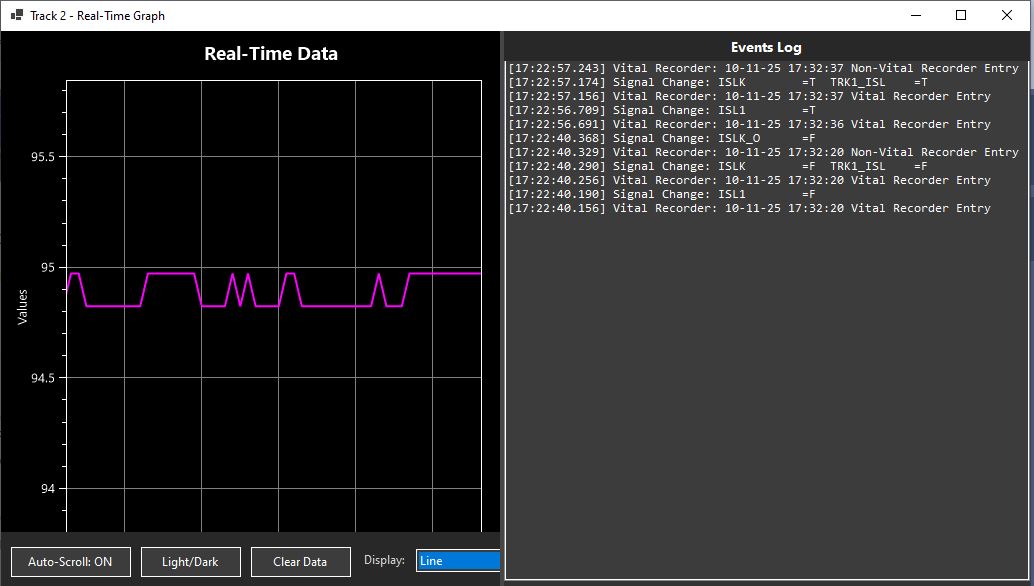Click the Events Log header
Image resolution: width=1034 pixels, height=586 pixels.
(x=766, y=47)
